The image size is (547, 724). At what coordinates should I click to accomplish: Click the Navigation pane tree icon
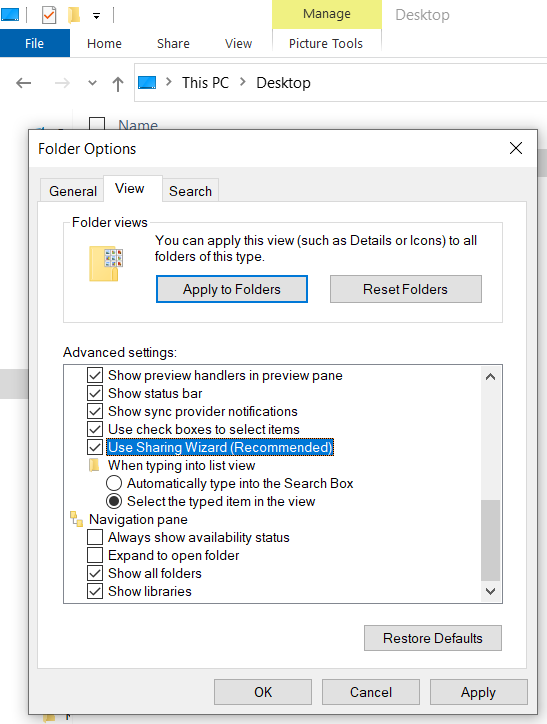pos(76,519)
